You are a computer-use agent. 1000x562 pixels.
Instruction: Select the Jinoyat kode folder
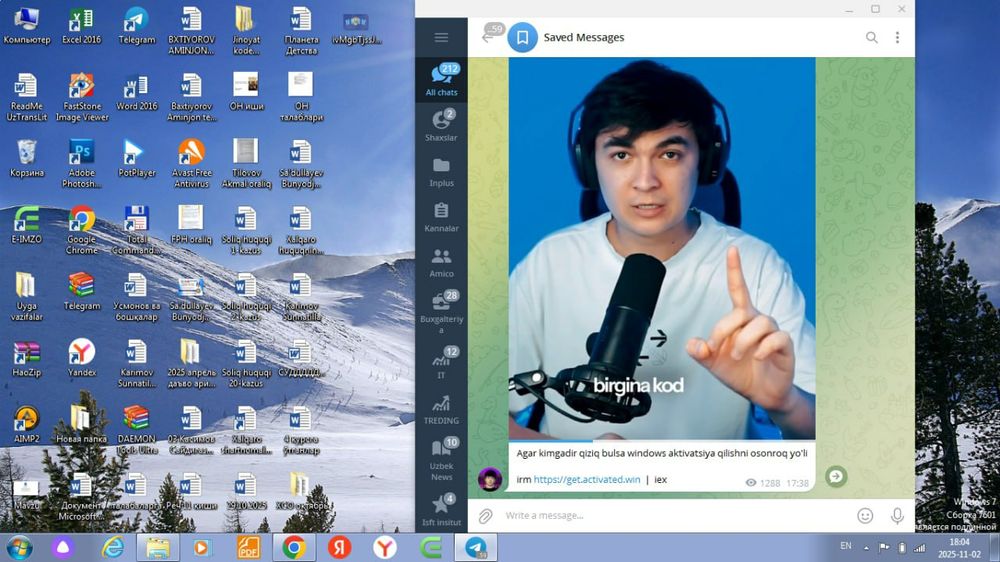(246, 32)
